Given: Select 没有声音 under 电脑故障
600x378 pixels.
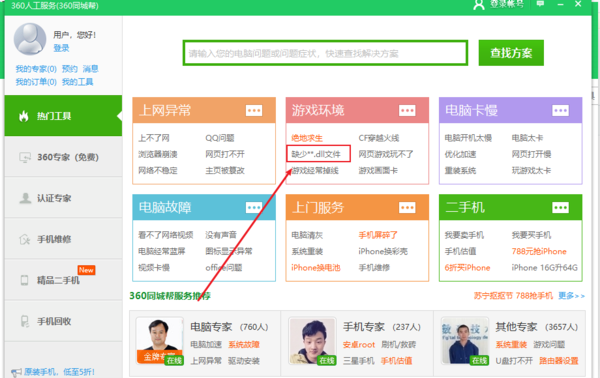Looking at the screenshot, I should 221,235.
